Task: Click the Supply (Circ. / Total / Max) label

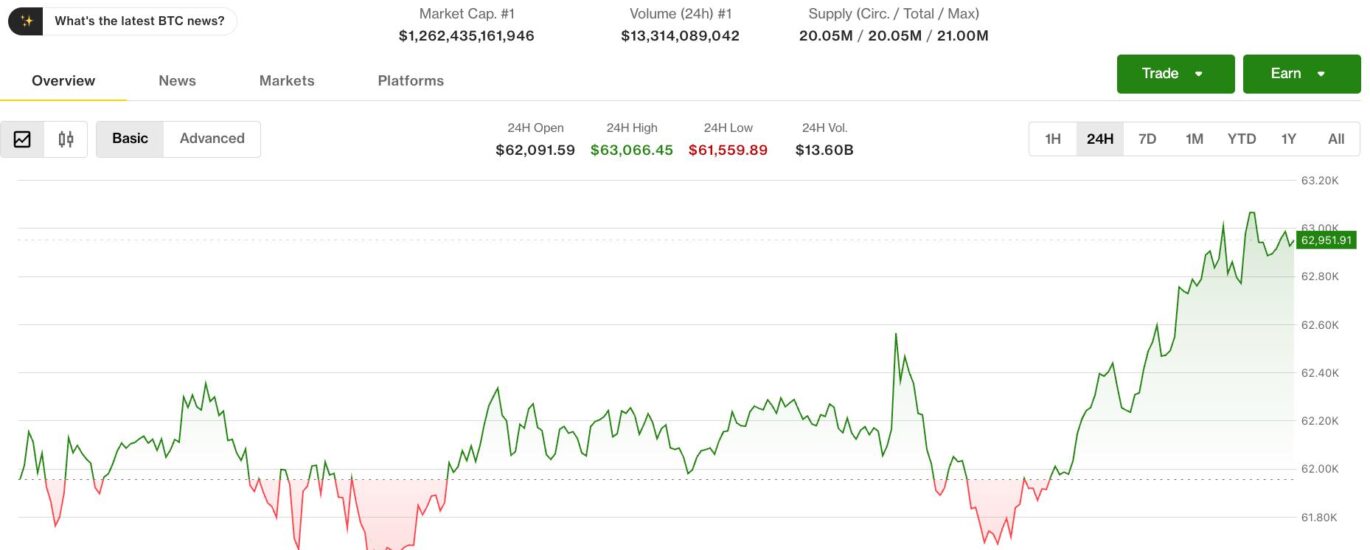Action: pos(894,14)
